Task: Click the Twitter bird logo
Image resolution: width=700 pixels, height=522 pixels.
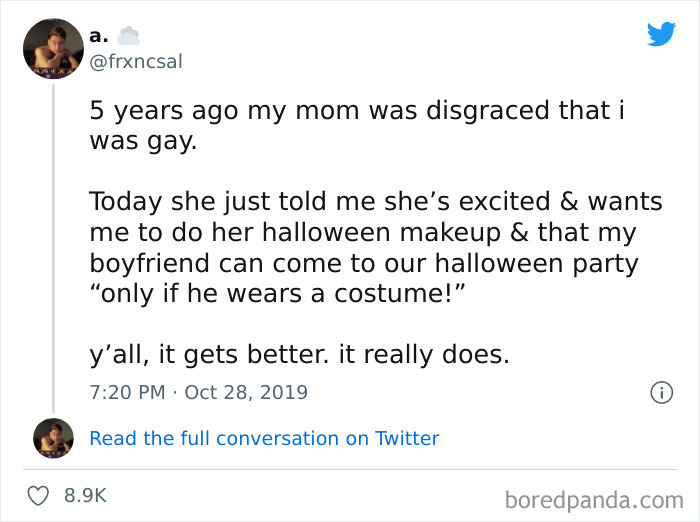Action: pos(661,33)
